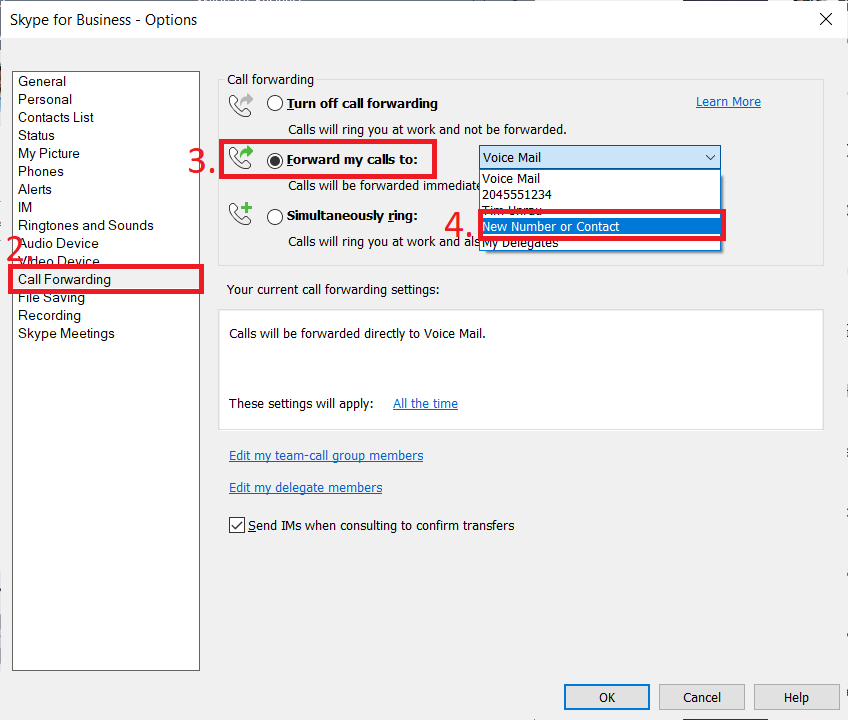Click the simultaneously ring phone icon
This screenshot has width=848, height=720.
click(x=240, y=214)
